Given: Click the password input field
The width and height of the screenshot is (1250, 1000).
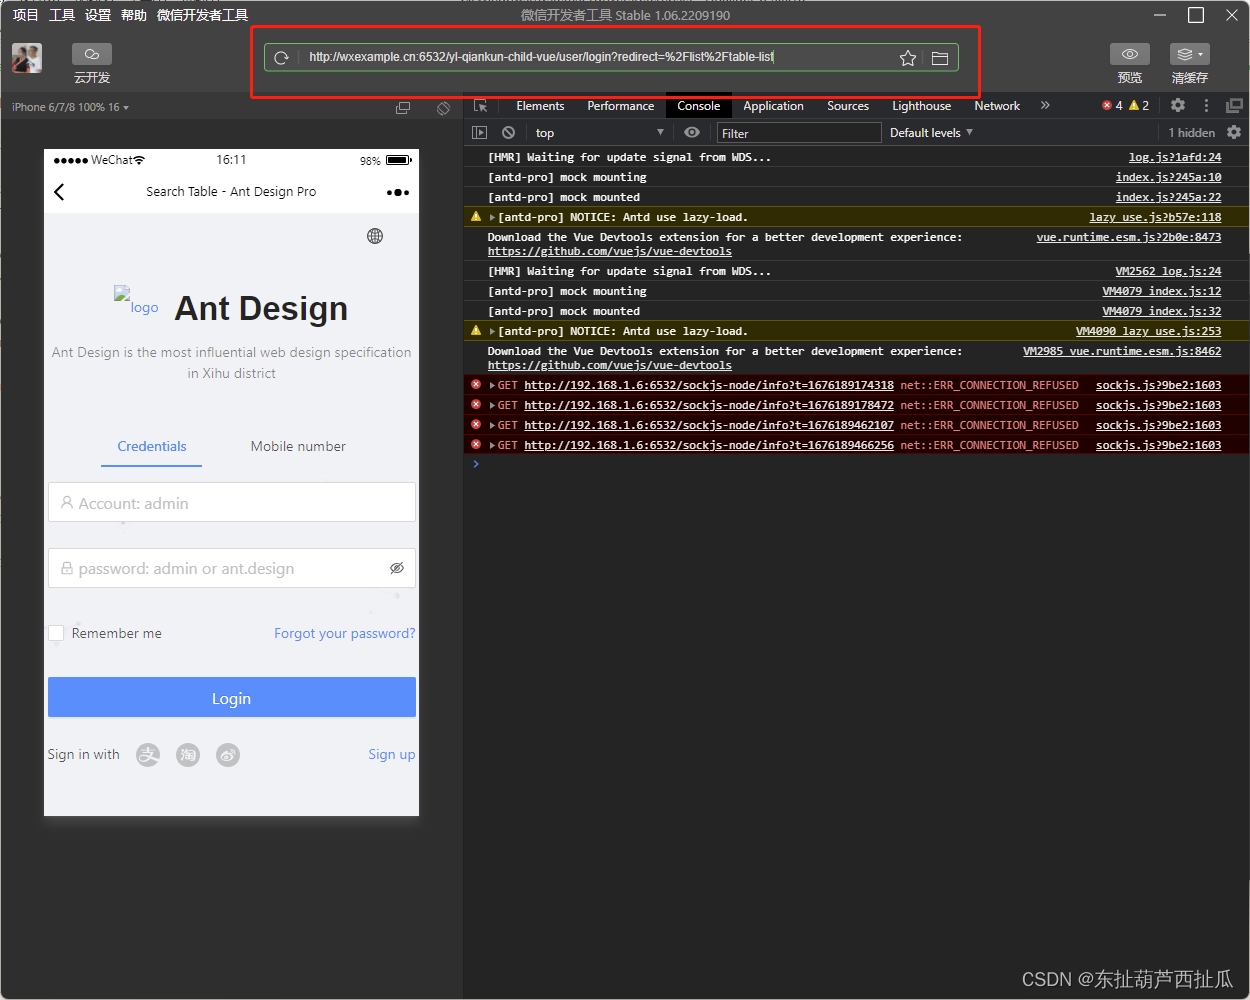Looking at the screenshot, I should point(232,568).
